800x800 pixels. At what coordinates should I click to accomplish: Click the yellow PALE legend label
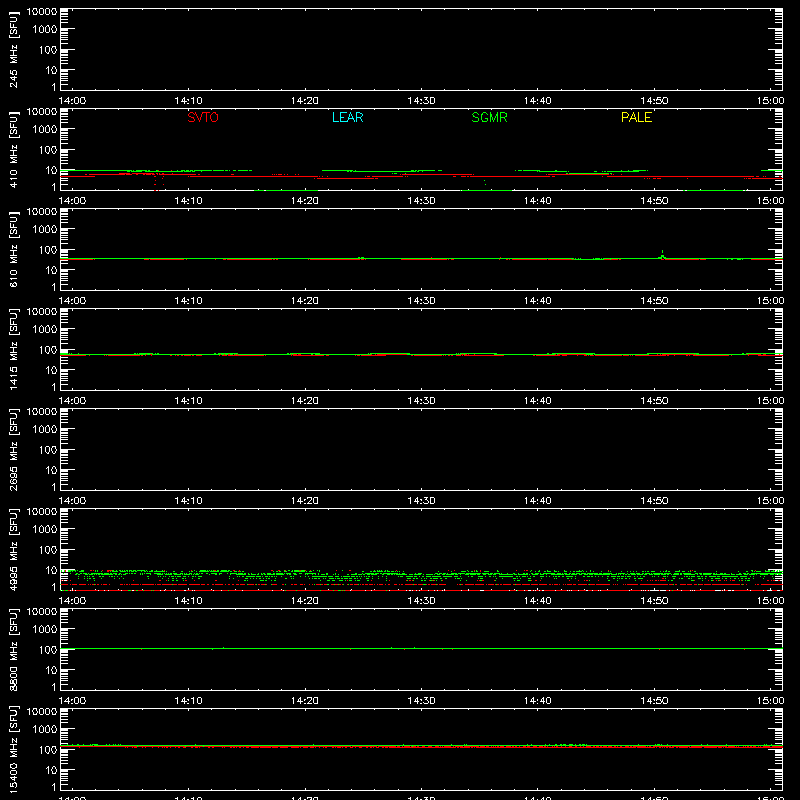point(636,117)
